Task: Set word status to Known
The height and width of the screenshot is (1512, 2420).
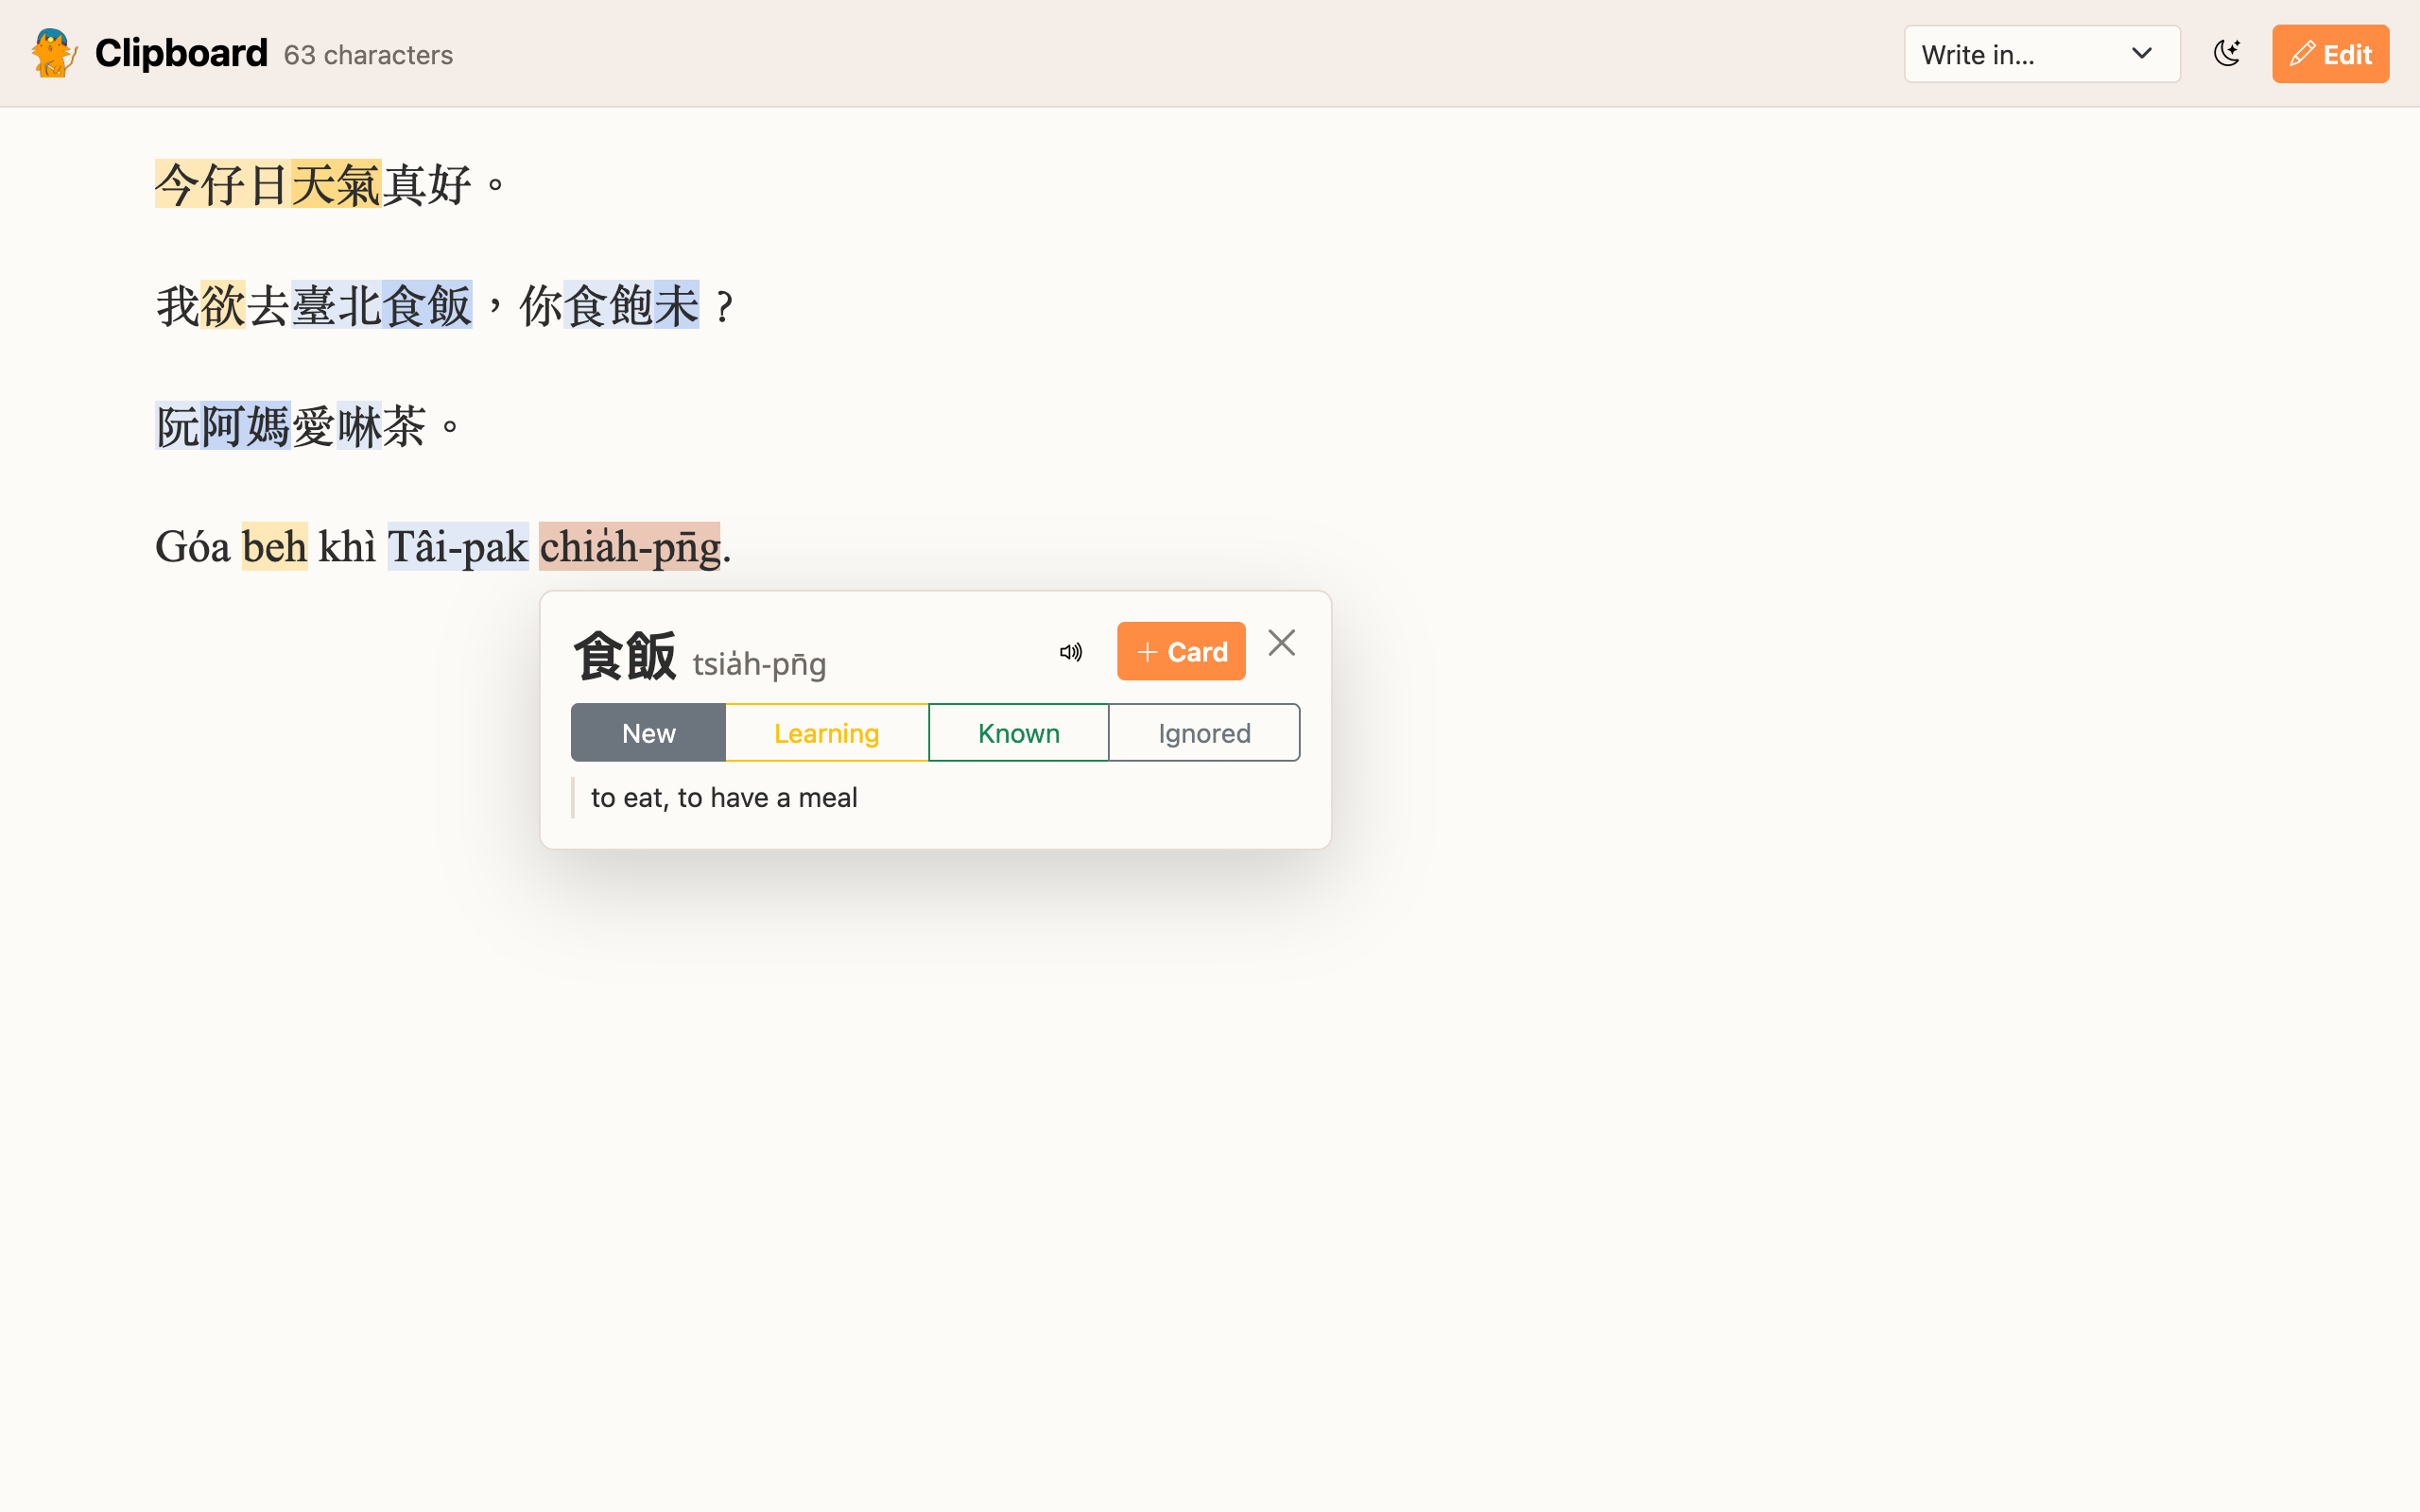Action: point(1019,733)
